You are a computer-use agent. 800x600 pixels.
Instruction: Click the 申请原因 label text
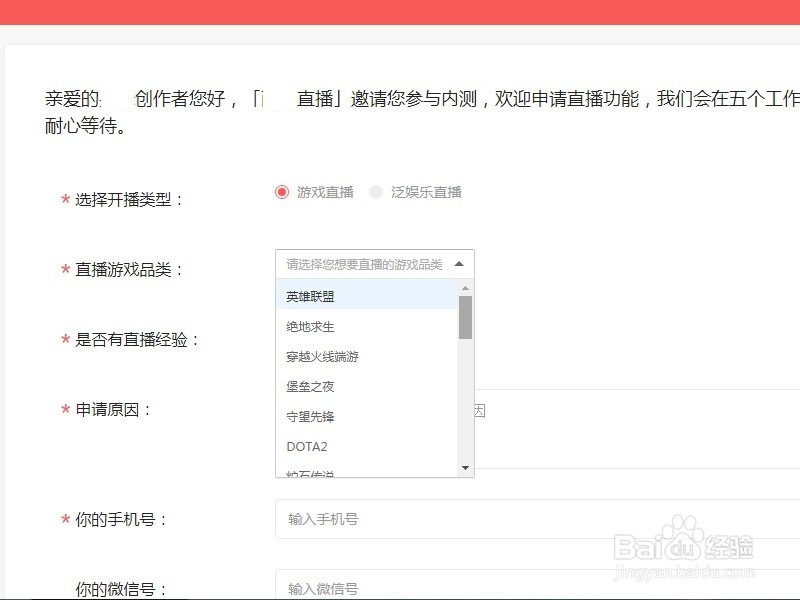tap(113, 409)
